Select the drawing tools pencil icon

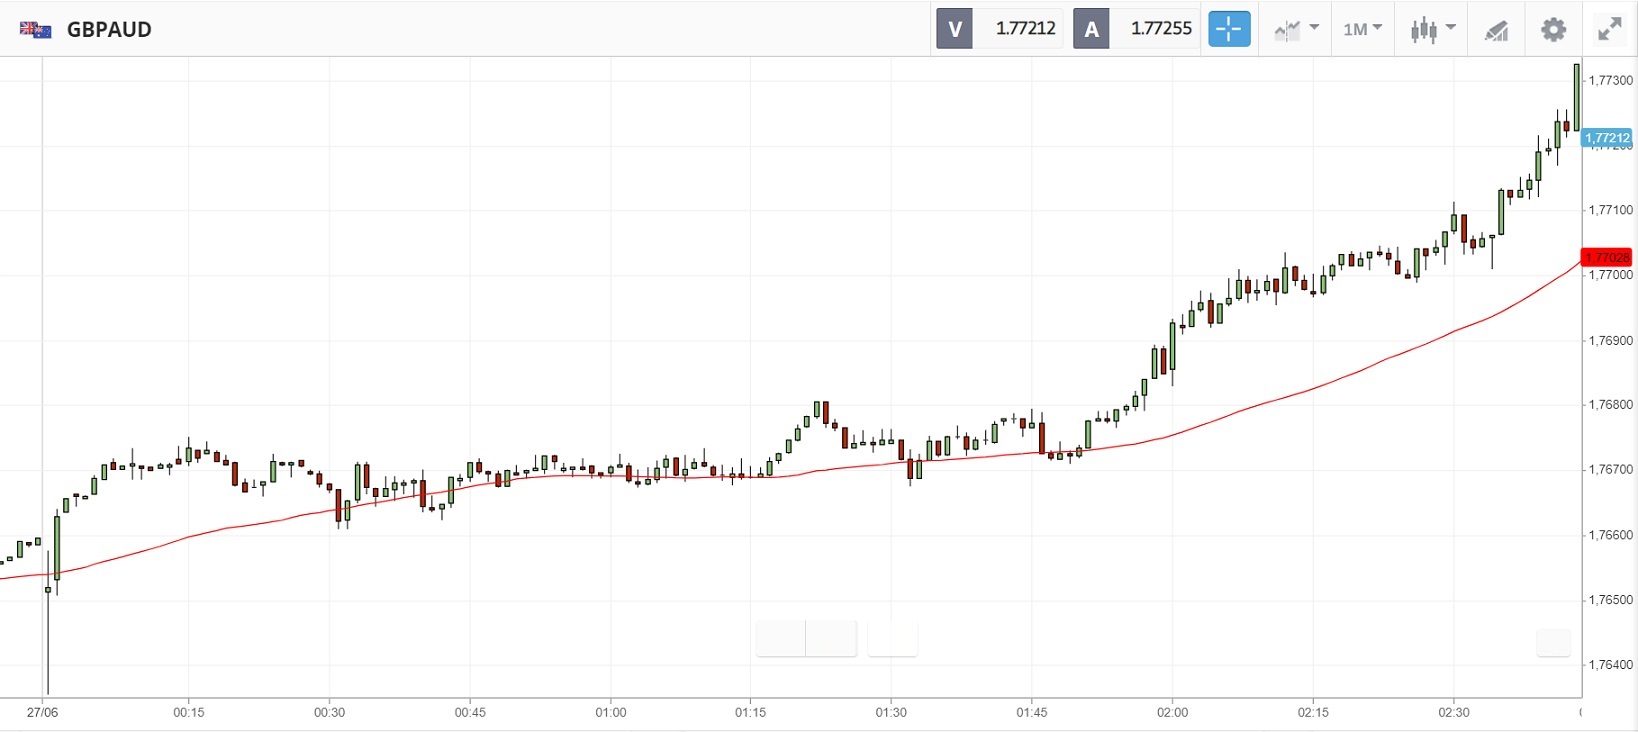1496,31
